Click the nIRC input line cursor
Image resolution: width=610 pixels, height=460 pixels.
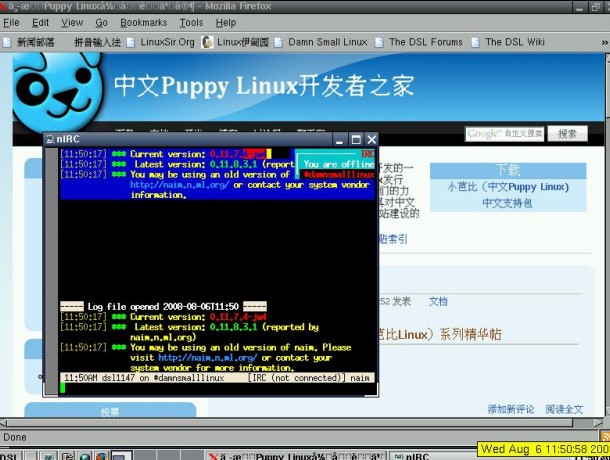click(63, 388)
